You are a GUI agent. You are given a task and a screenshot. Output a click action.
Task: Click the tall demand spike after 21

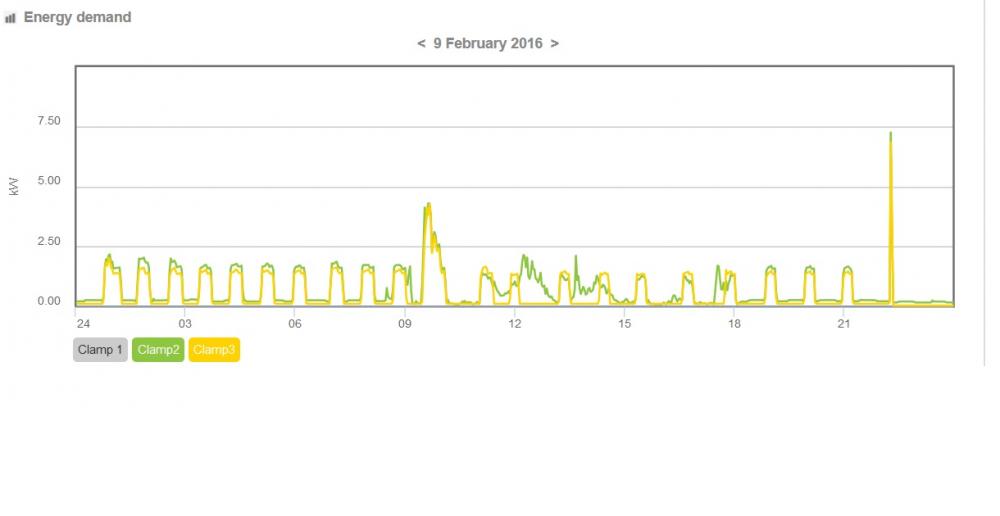click(891, 217)
